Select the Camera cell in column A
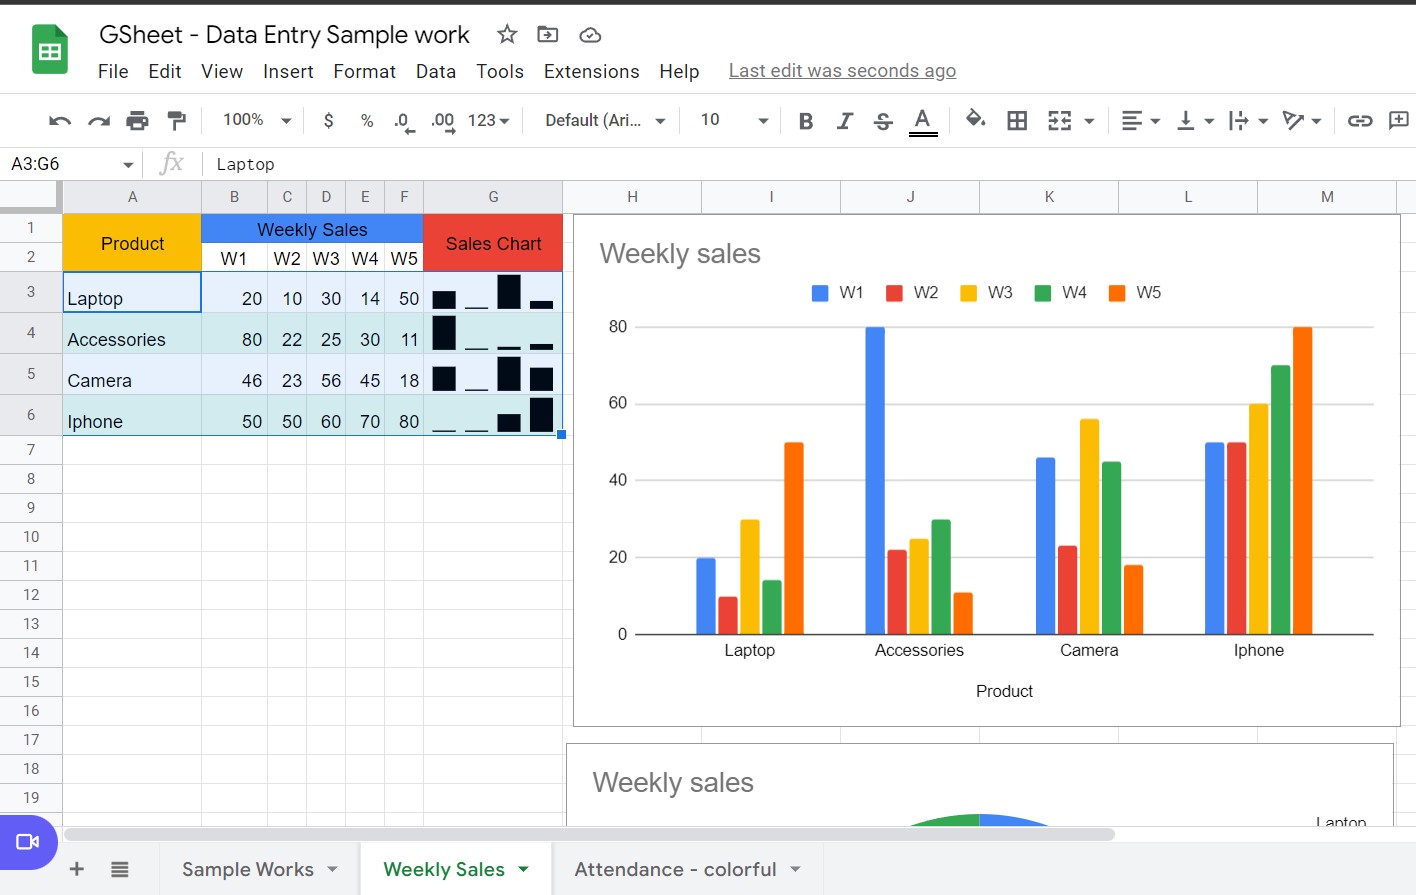The height and width of the screenshot is (895, 1416). click(x=132, y=374)
